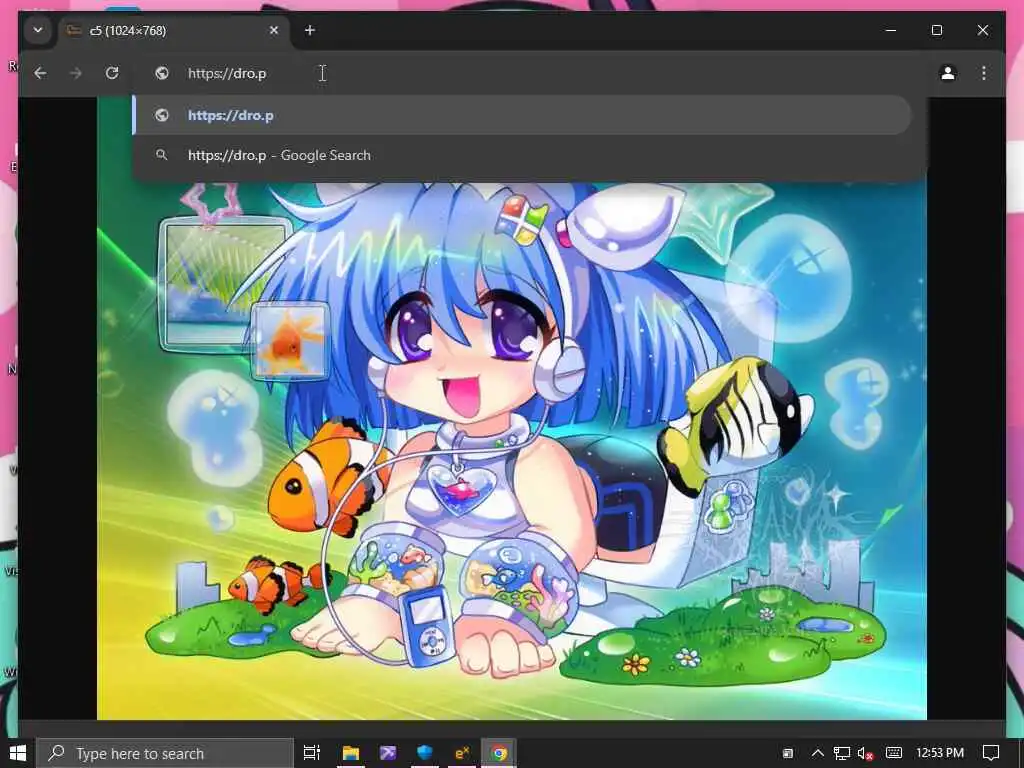Click the Forward navigation arrow
1024x768 pixels.
point(76,73)
